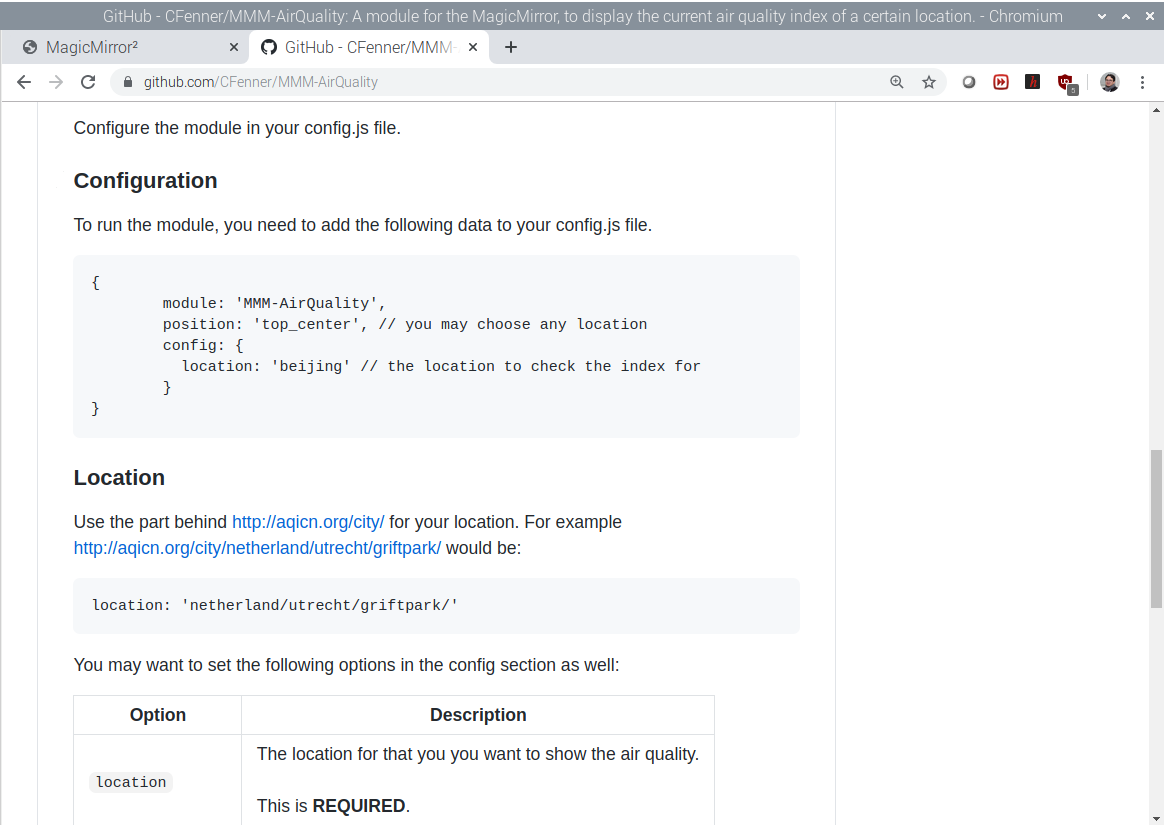
Task: Click the Location heading
Action: [x=119, y=477]
